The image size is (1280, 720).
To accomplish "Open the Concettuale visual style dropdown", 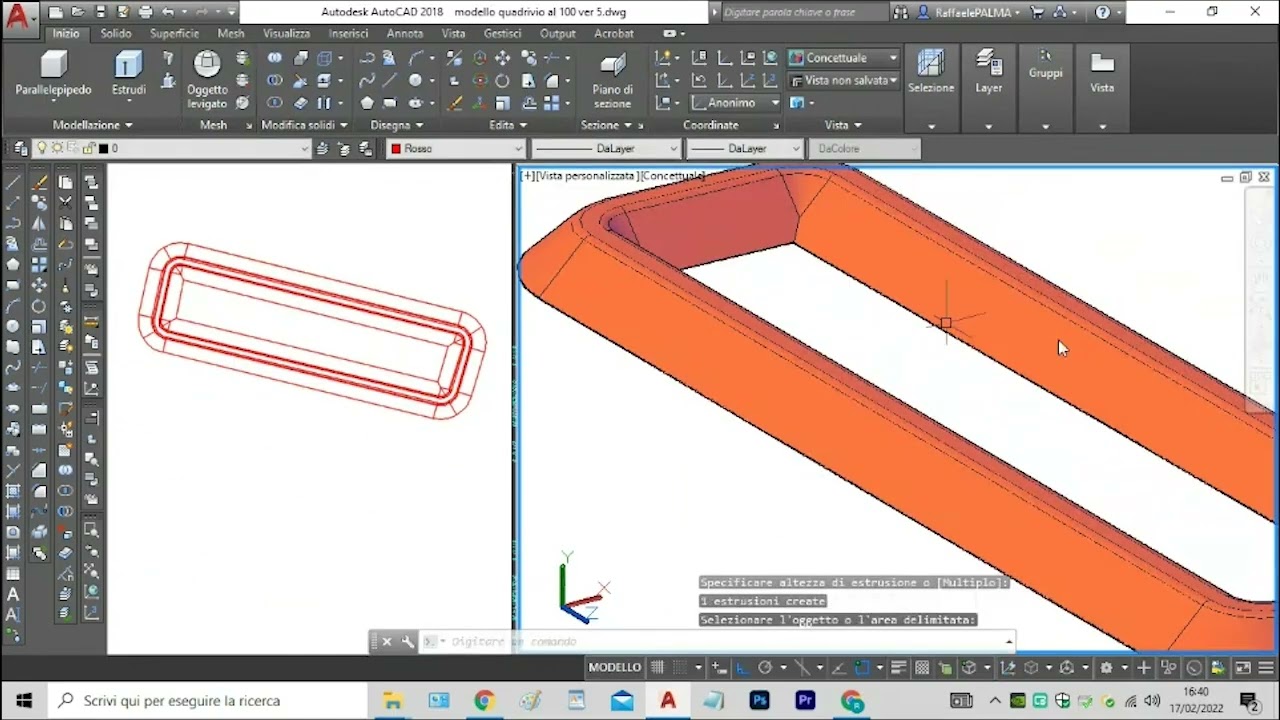I will coord(843,58).
